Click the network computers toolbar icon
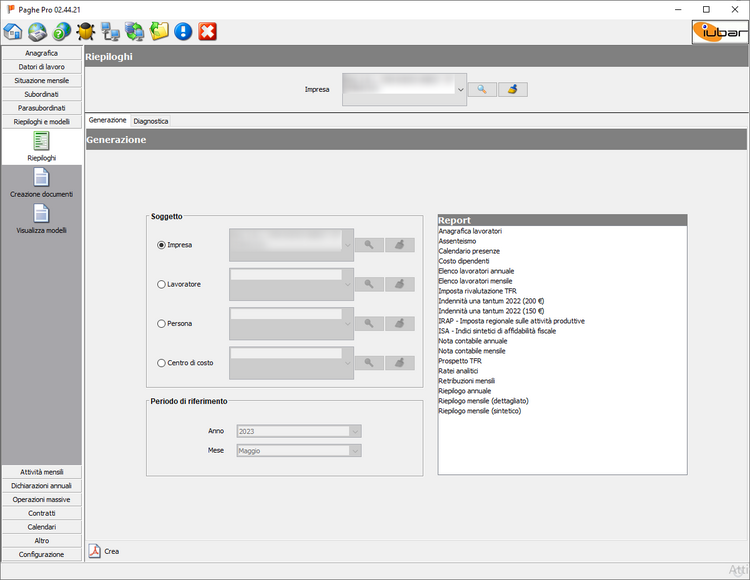Screen dimensions: 750x580 pyautogui.click(x=110, y=32)
